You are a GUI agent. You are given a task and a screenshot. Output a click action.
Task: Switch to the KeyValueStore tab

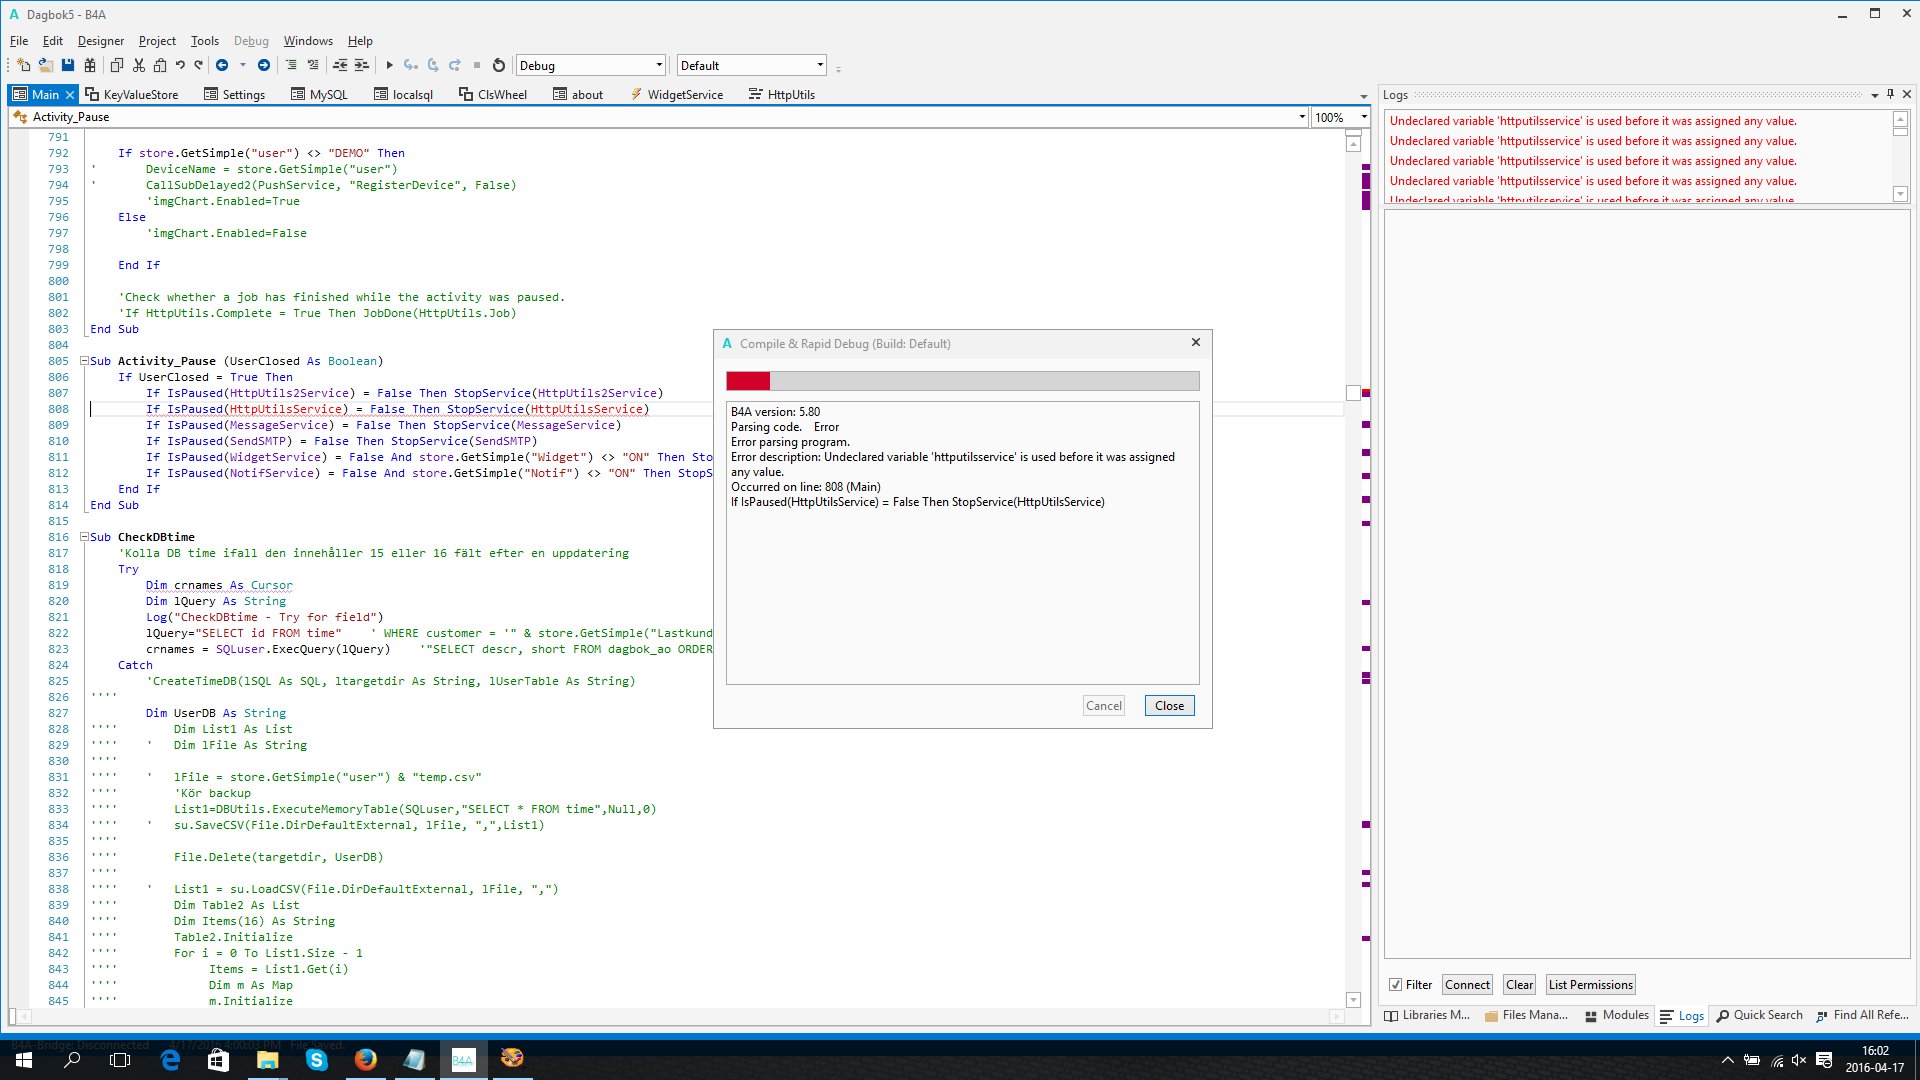pos(132,95)
